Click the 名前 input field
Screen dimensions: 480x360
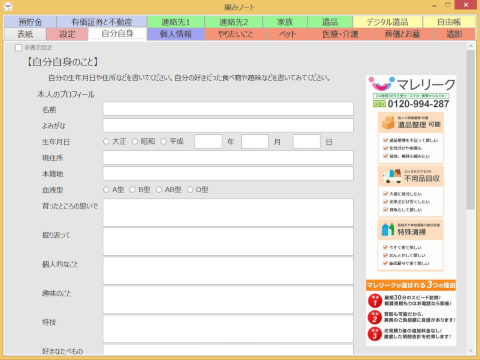[228, 109]
